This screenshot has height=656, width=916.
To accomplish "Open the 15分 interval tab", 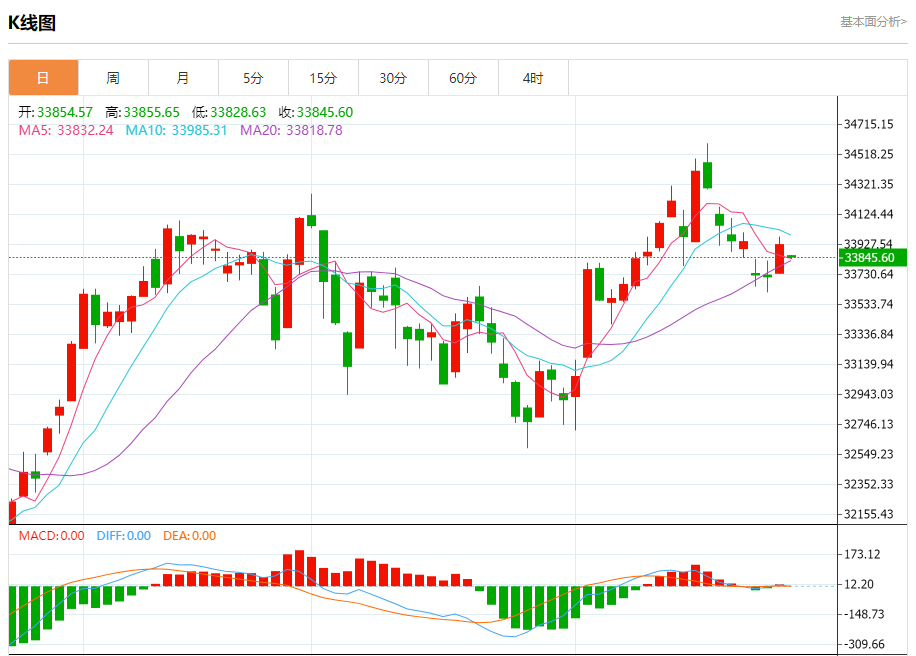I will (323, 78).
